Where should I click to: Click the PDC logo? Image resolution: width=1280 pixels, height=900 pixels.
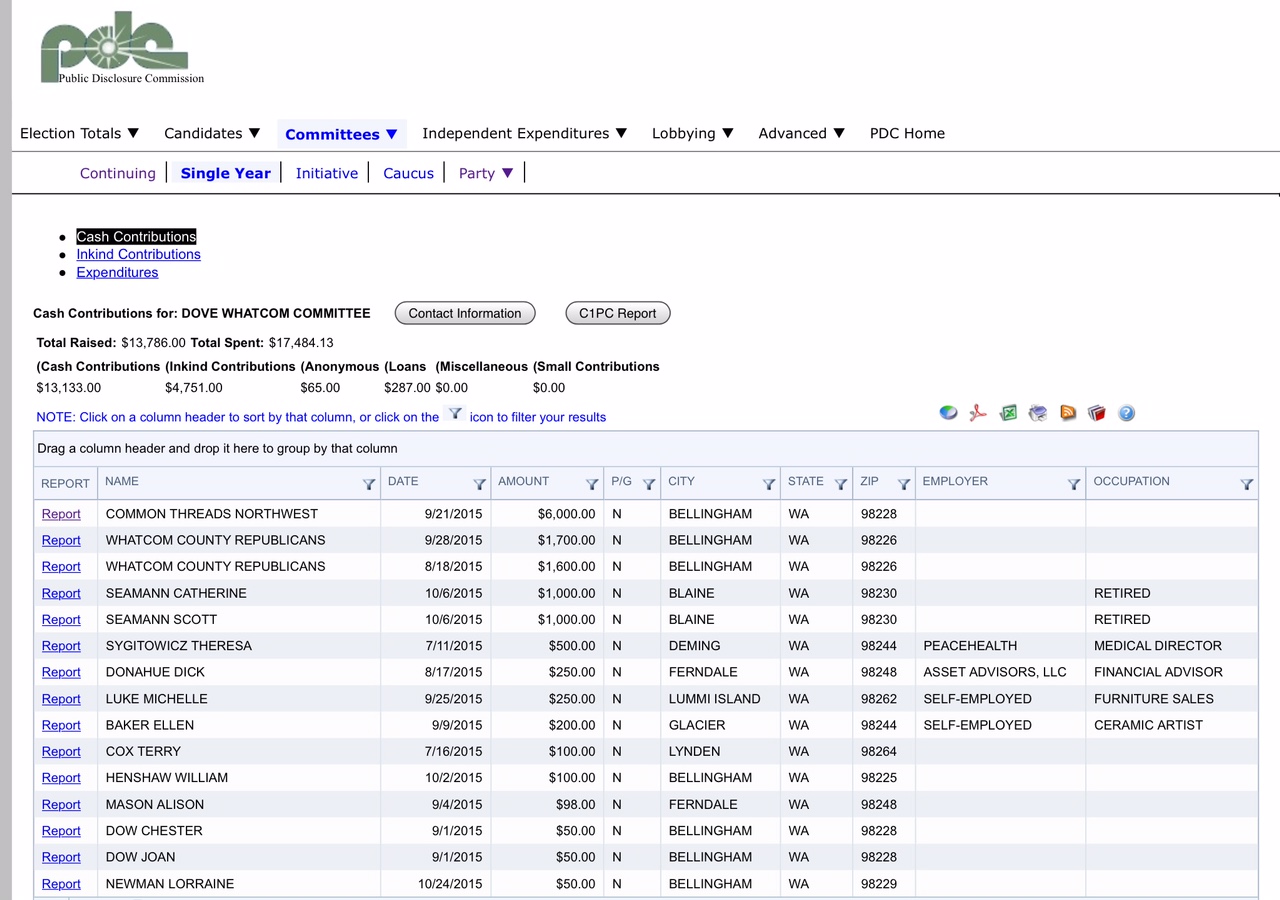114,48
